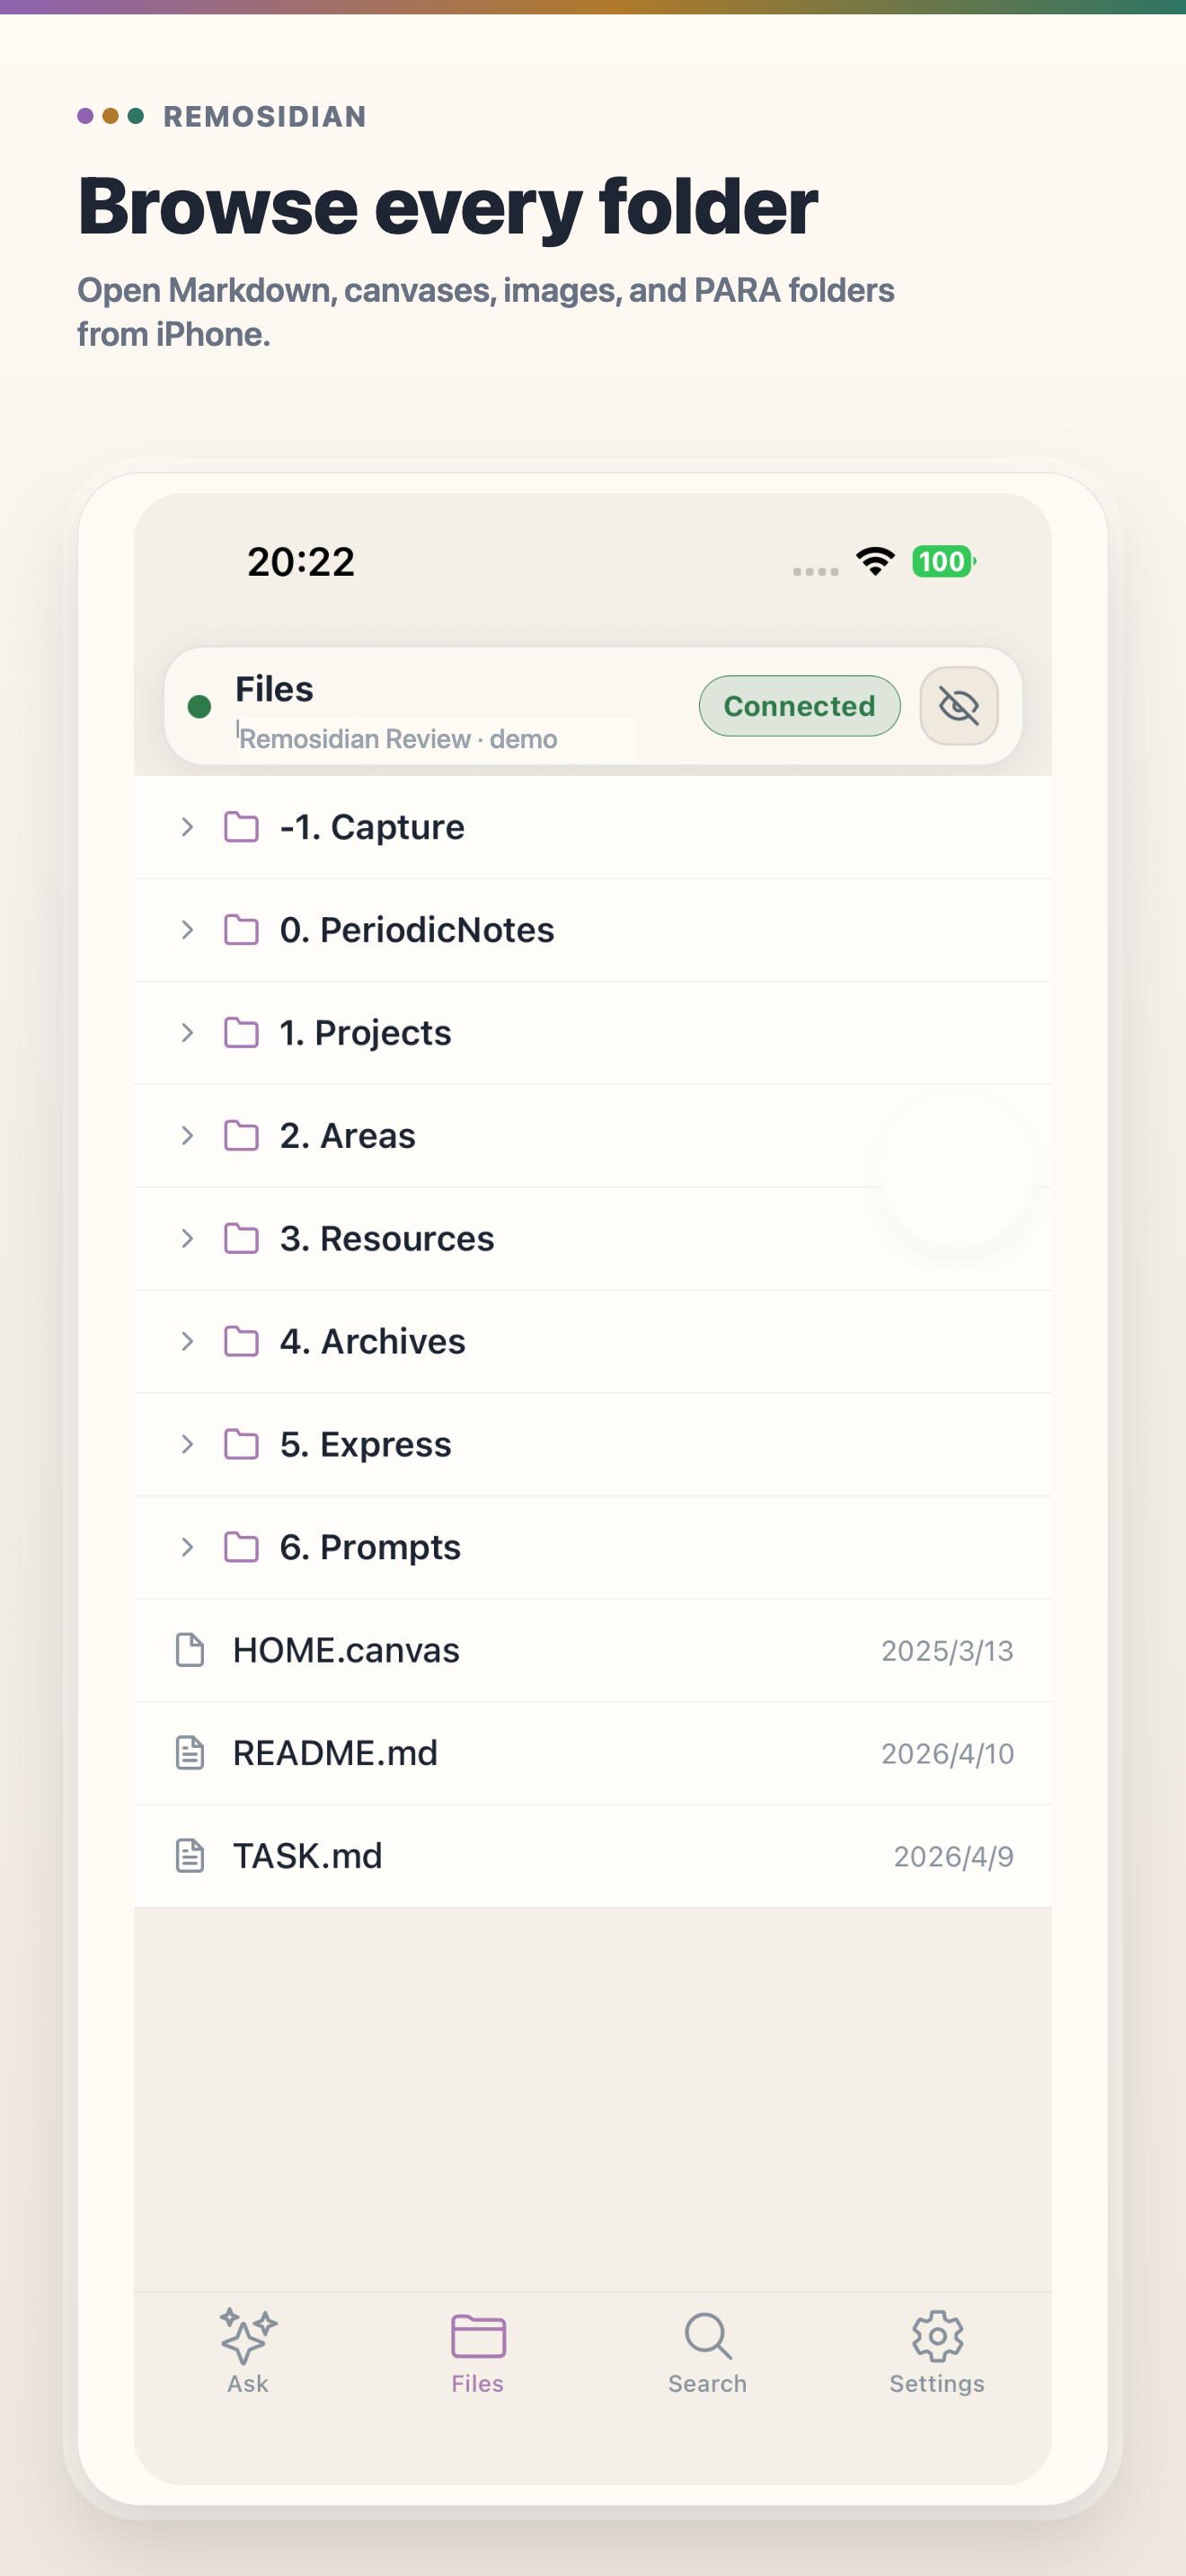Click the 3. Resources folder icon

[241, 1239]
